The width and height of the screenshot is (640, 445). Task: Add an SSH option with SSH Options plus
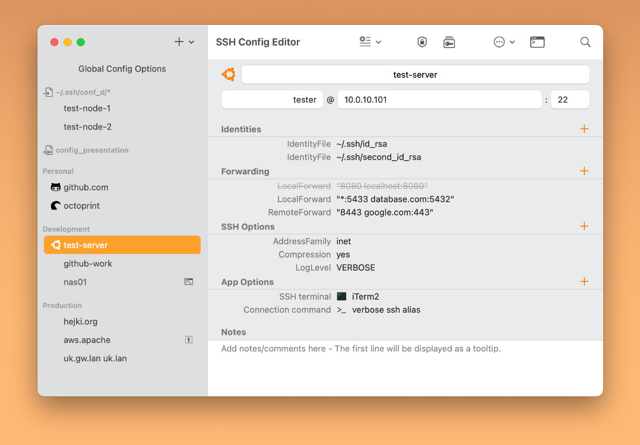tap(584, 226)
